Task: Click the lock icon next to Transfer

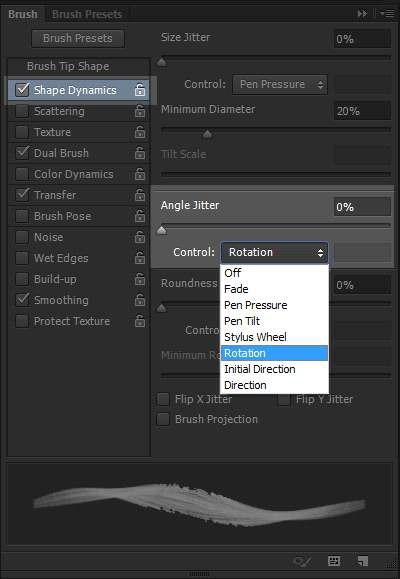Action: point(140,195)
